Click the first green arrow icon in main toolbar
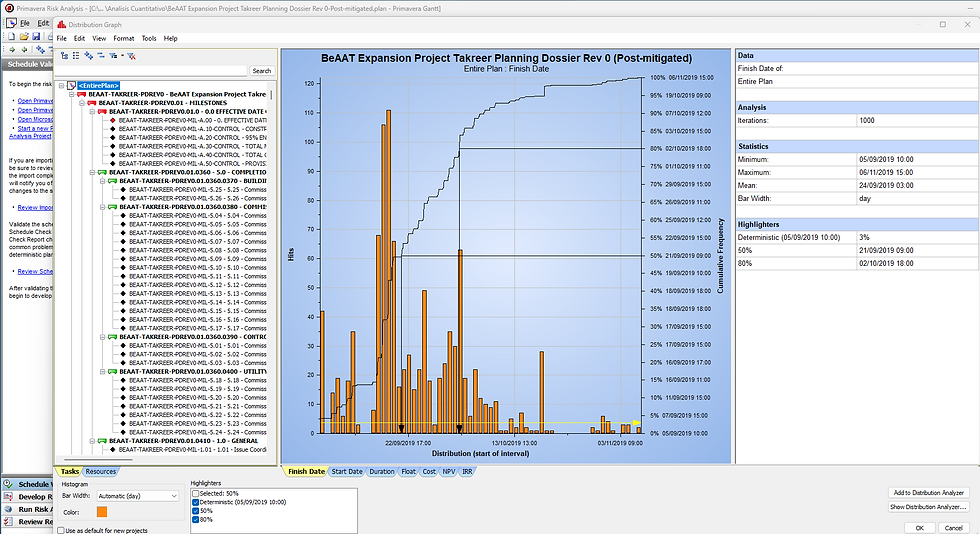 [12, 49]
